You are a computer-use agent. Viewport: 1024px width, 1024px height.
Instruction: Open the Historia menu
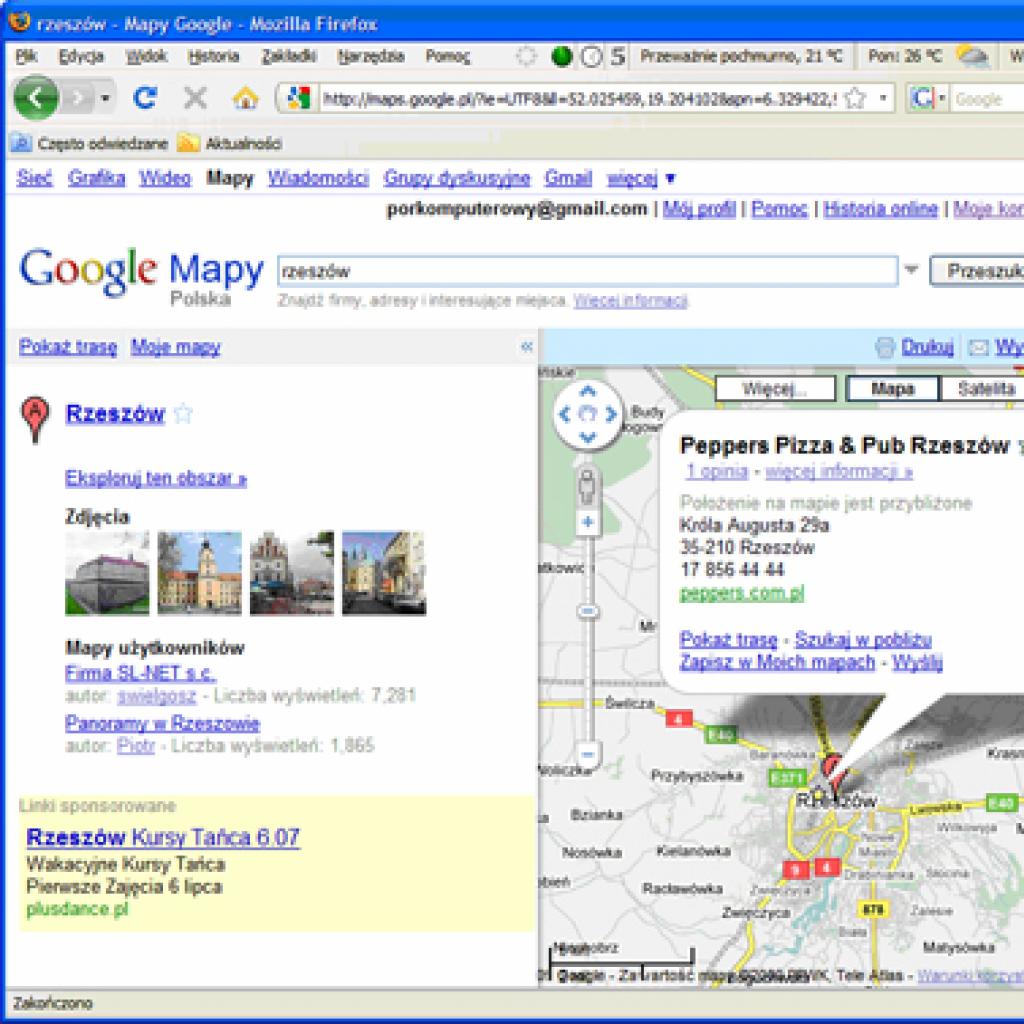coord(214,56)
